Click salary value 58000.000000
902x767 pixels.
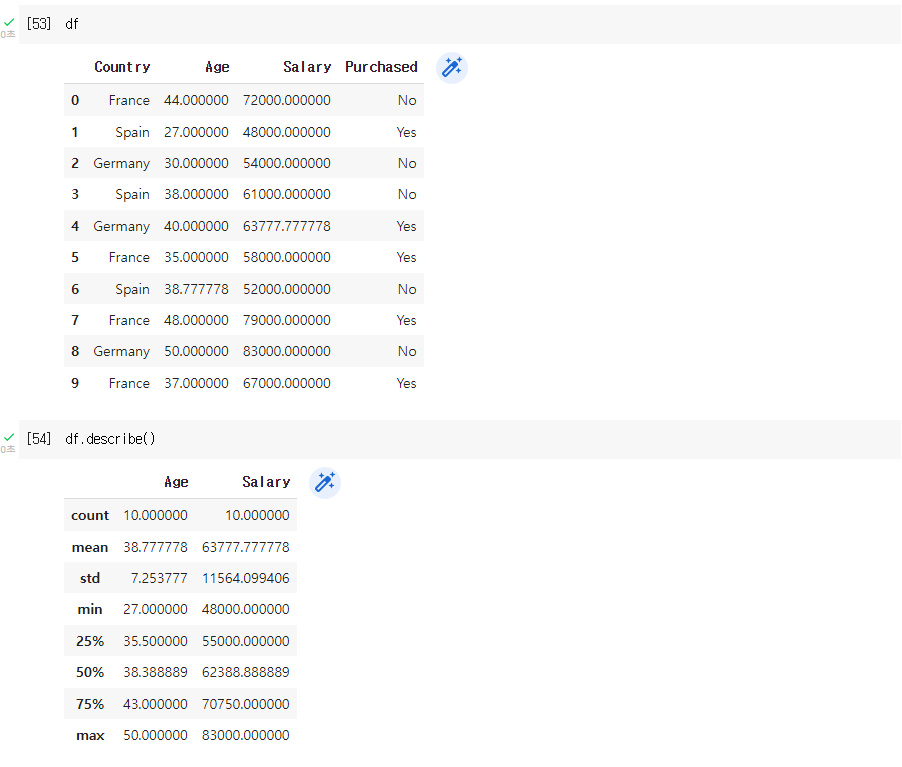286,258
